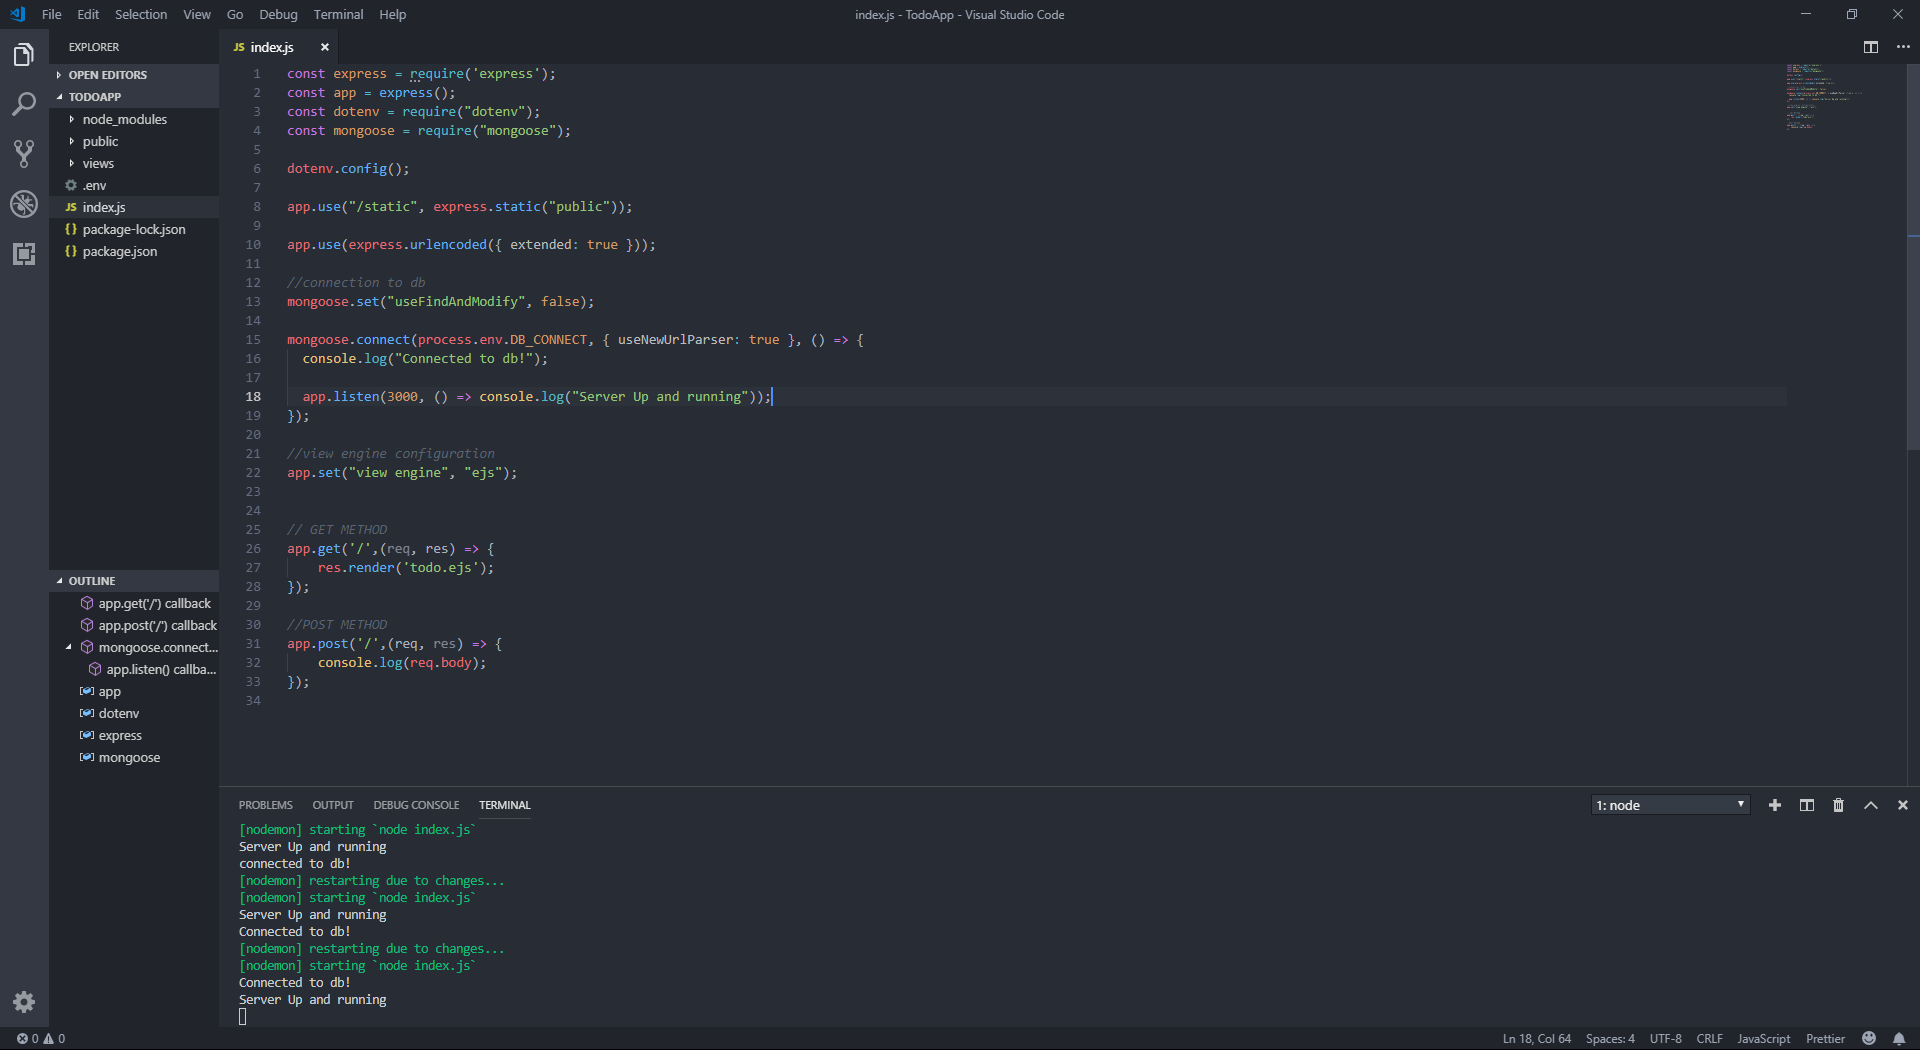Image resolution: width=1920 pixels, height=1050 pixels.
Task: Open the Help menu
Action: tap(392, 14)
